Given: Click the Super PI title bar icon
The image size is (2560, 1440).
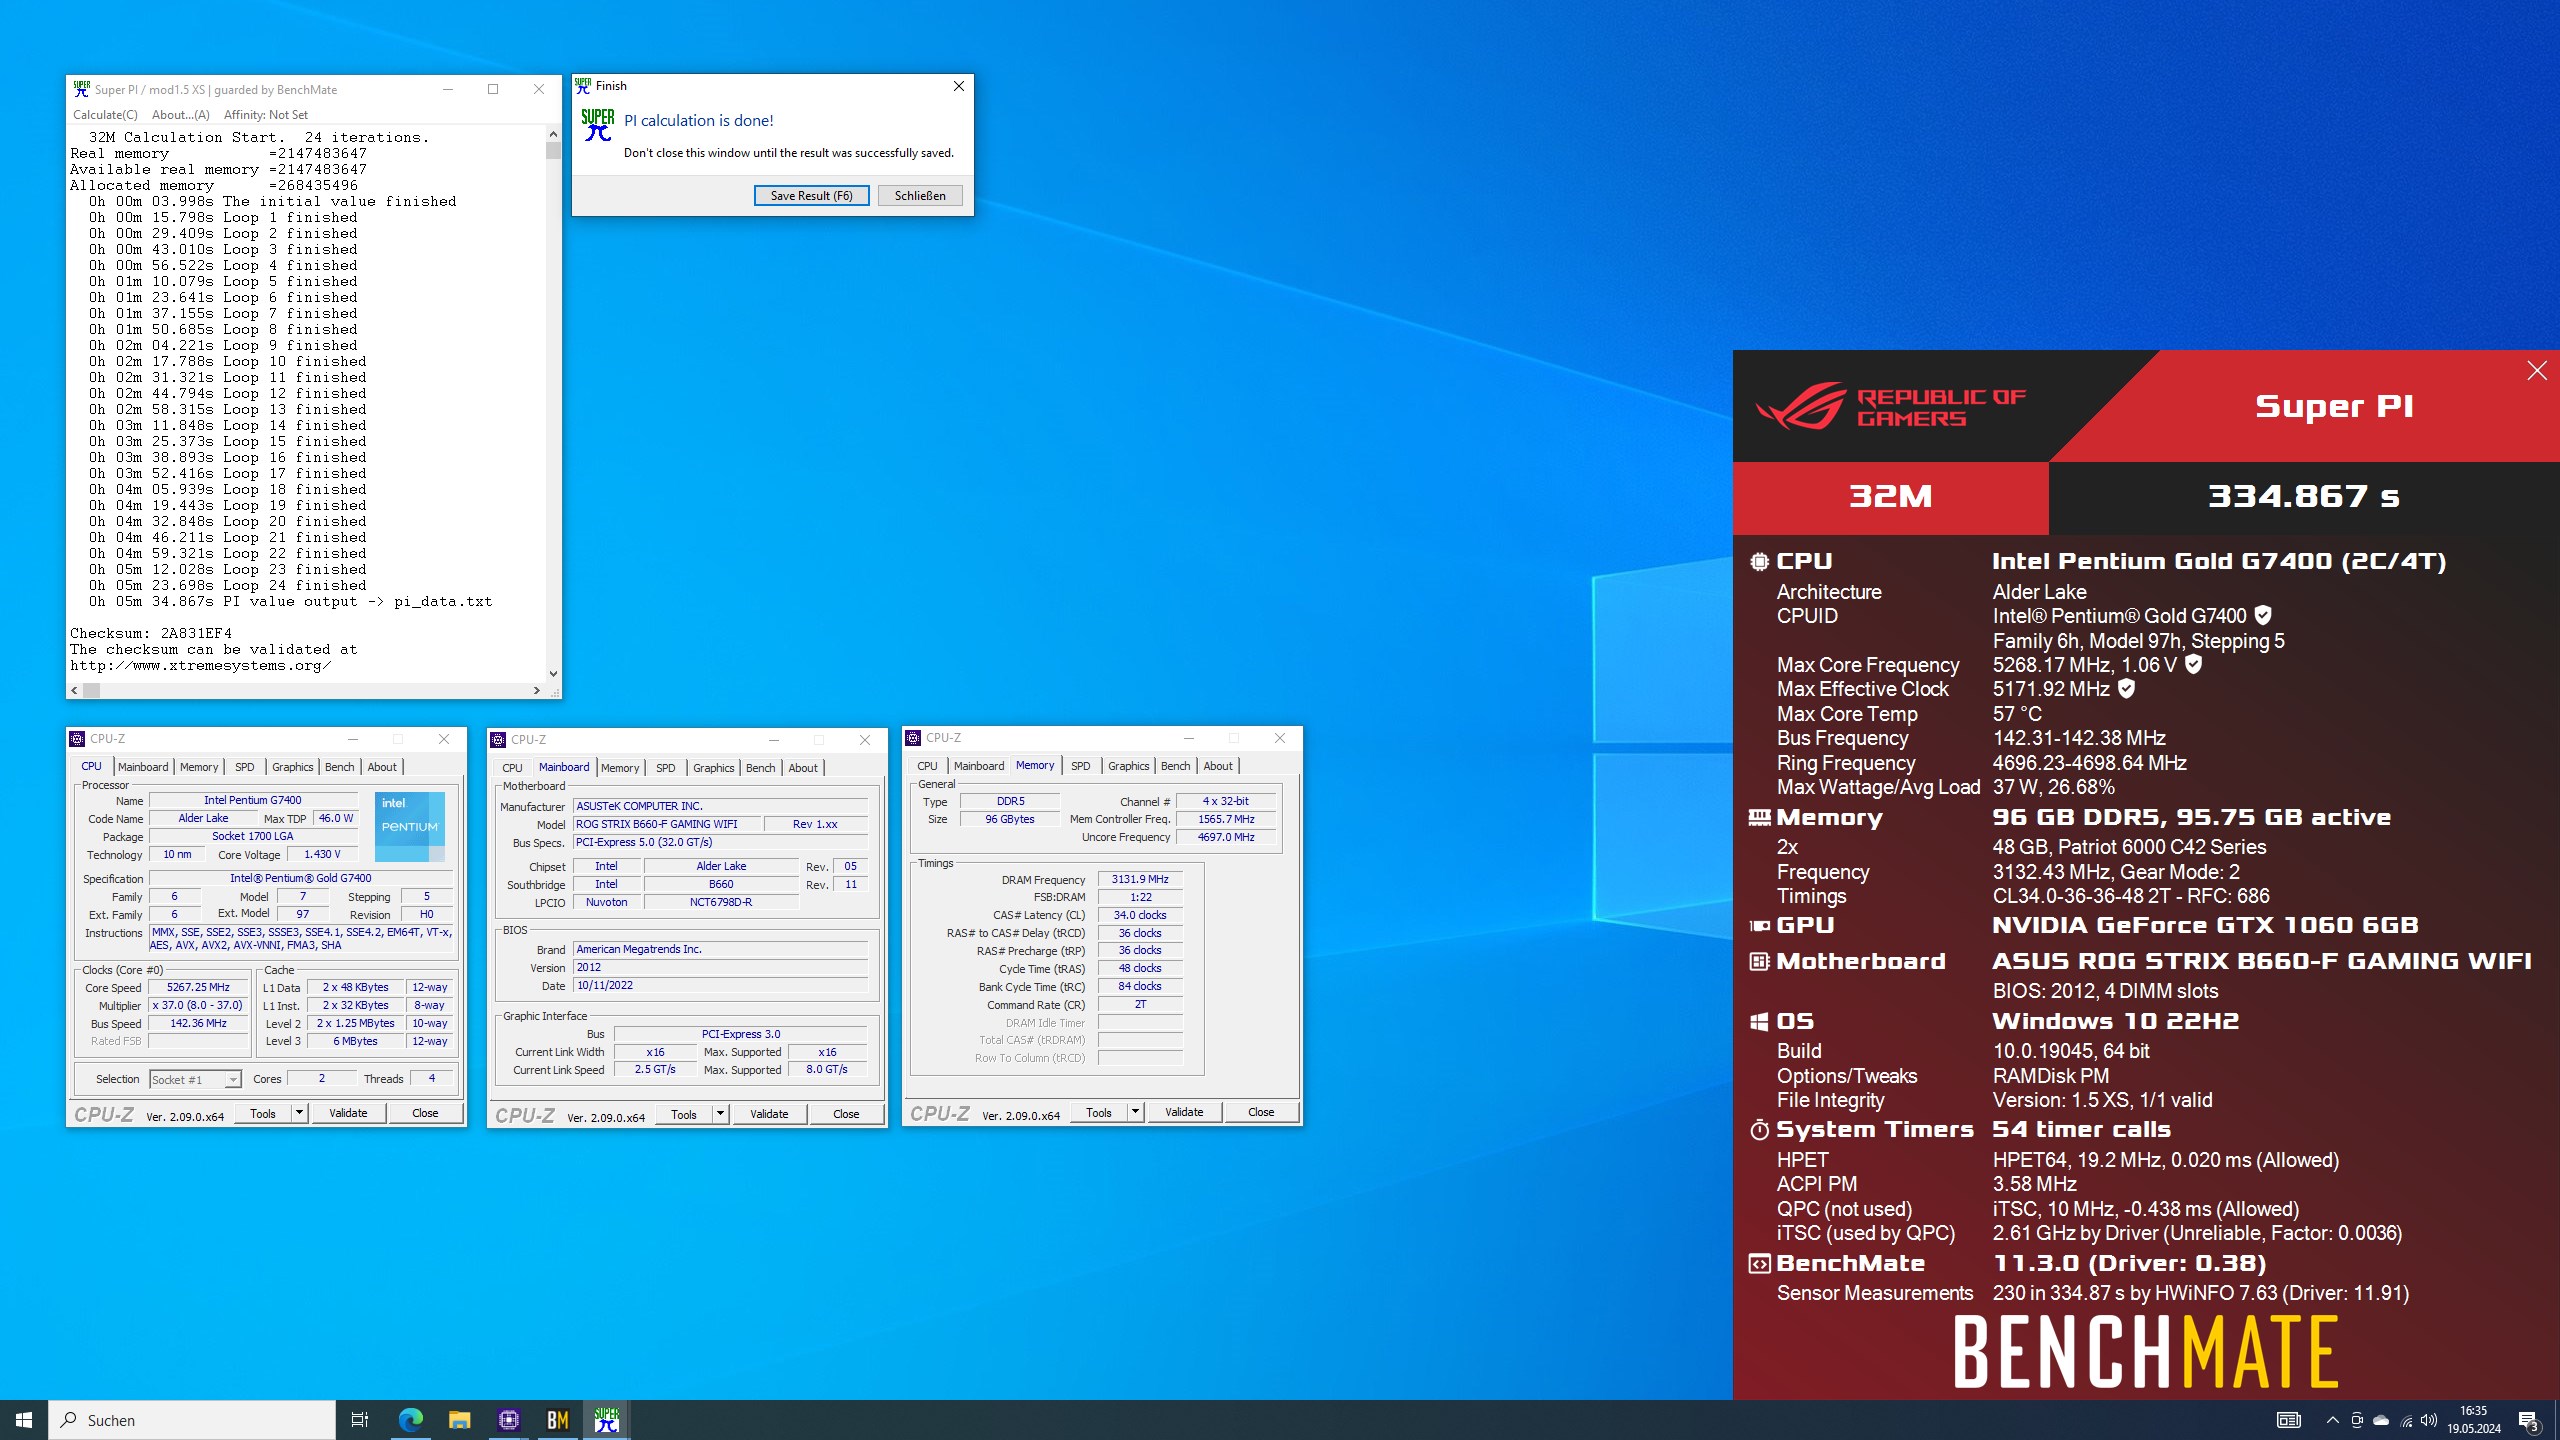Looking at the screenshot, I should [x=82, y=89].
